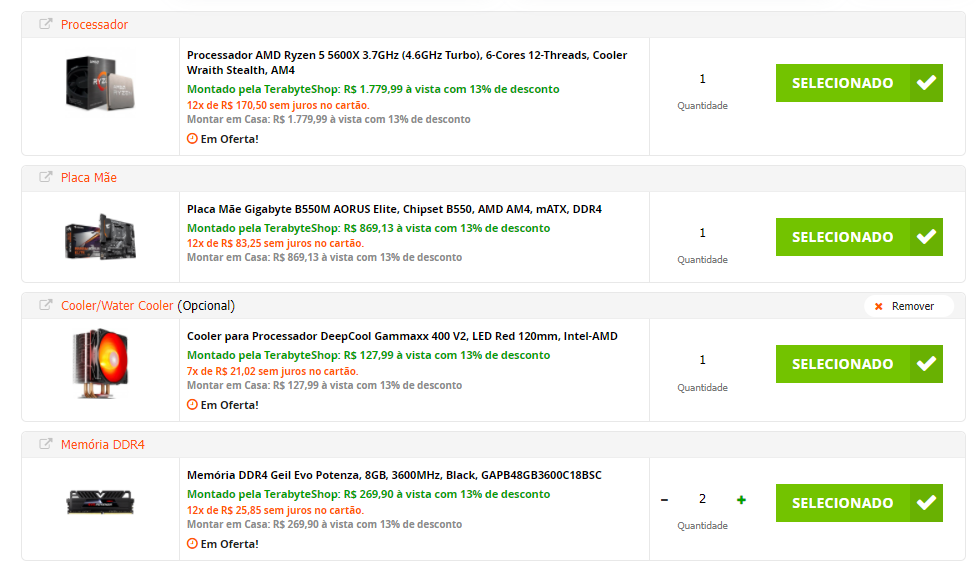Click the checkmark icon on memory SELECIONADO
The width and height of the screenshot is (980, 567).
[926, 503]
